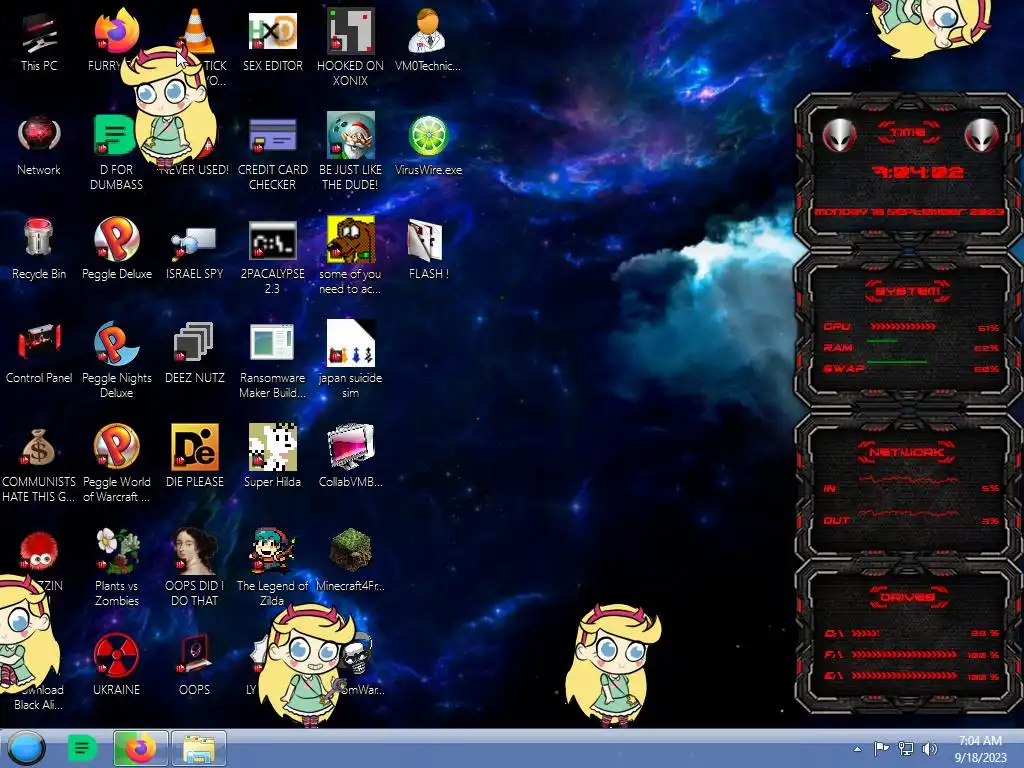1024x768 pixels.
Task: Open Control Panel desktop shortcut
Action: coord(39,353)
